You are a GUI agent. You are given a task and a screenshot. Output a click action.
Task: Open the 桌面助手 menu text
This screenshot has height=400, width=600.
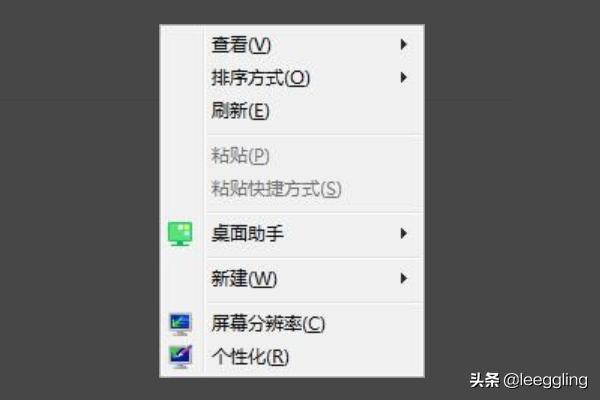tap(248, 233)
